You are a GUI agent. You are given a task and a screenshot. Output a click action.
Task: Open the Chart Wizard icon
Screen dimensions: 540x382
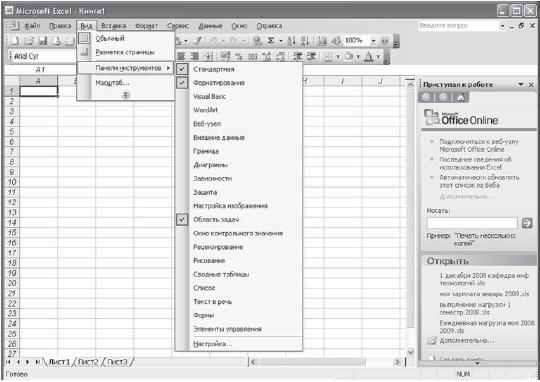[x=322, y=41]
